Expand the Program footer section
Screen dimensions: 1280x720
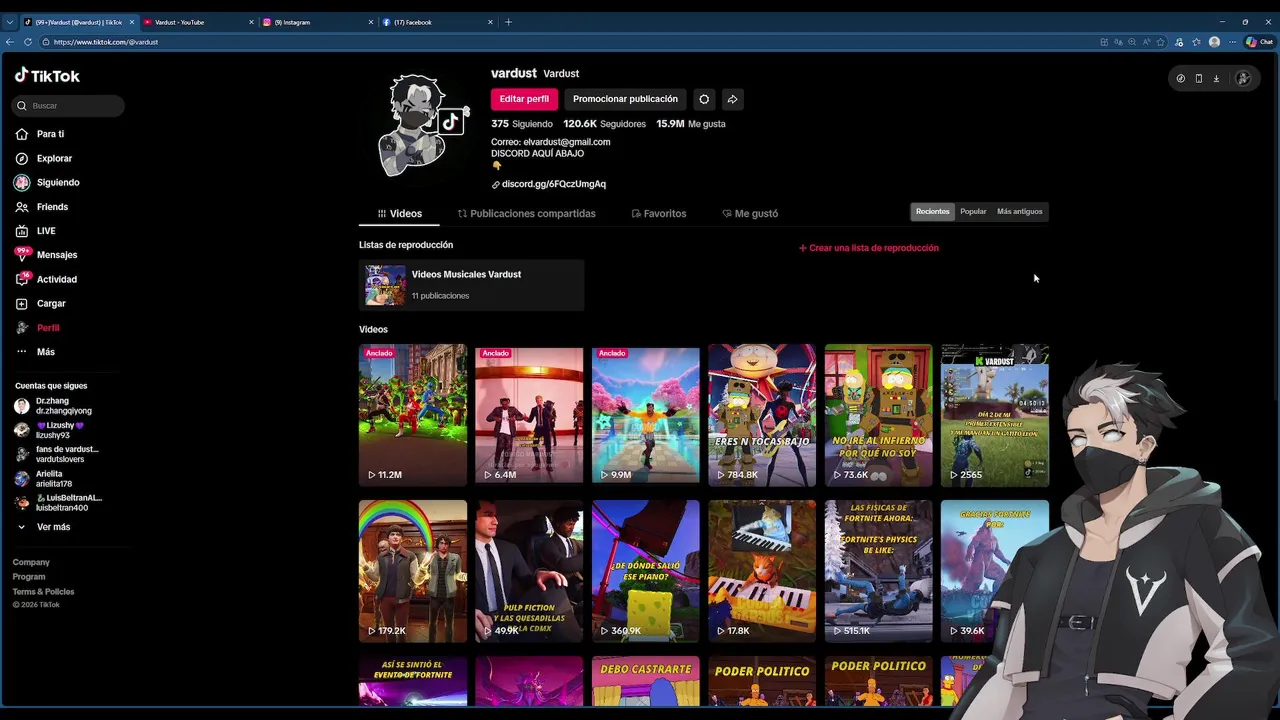point(29,577)
